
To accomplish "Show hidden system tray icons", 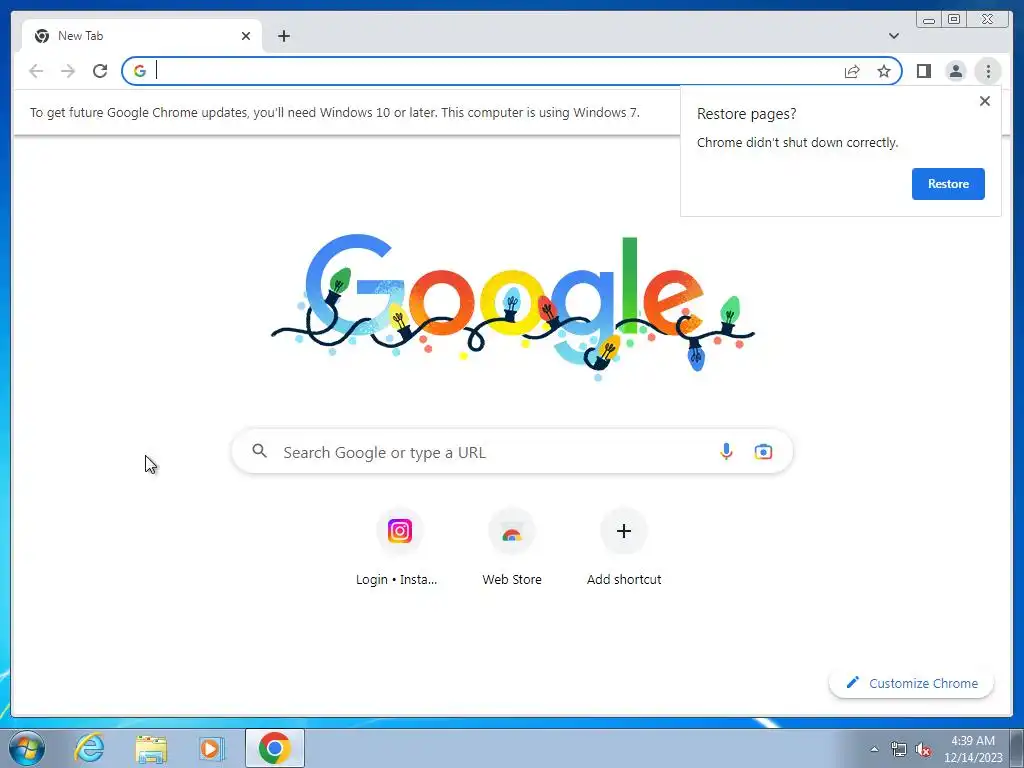I will [874, 749].
